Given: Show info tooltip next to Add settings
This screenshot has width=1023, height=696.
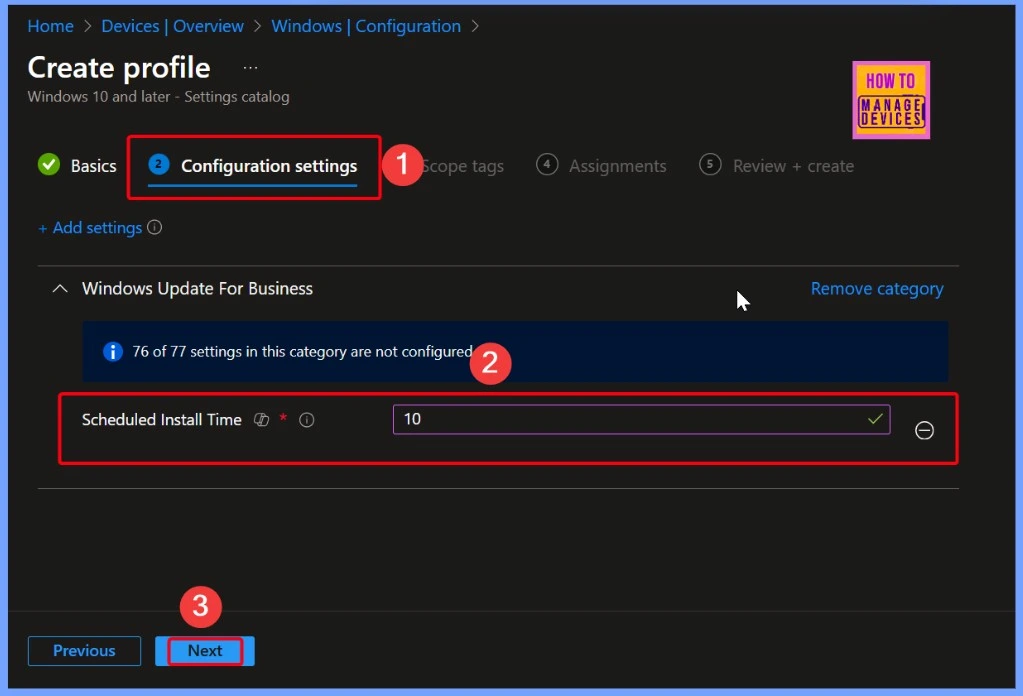Looking at the screenshot, I should pyautogui.click(x=155, y=227).
